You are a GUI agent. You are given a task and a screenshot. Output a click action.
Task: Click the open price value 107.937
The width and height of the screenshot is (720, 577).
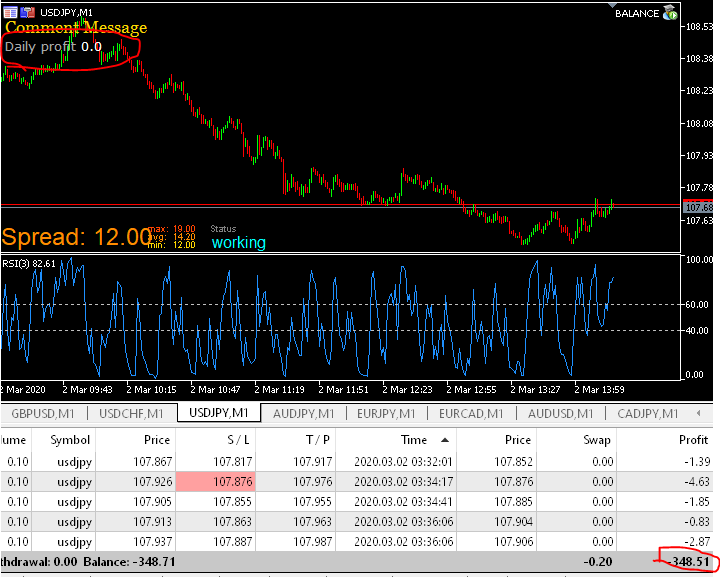(x=152, y=542)
